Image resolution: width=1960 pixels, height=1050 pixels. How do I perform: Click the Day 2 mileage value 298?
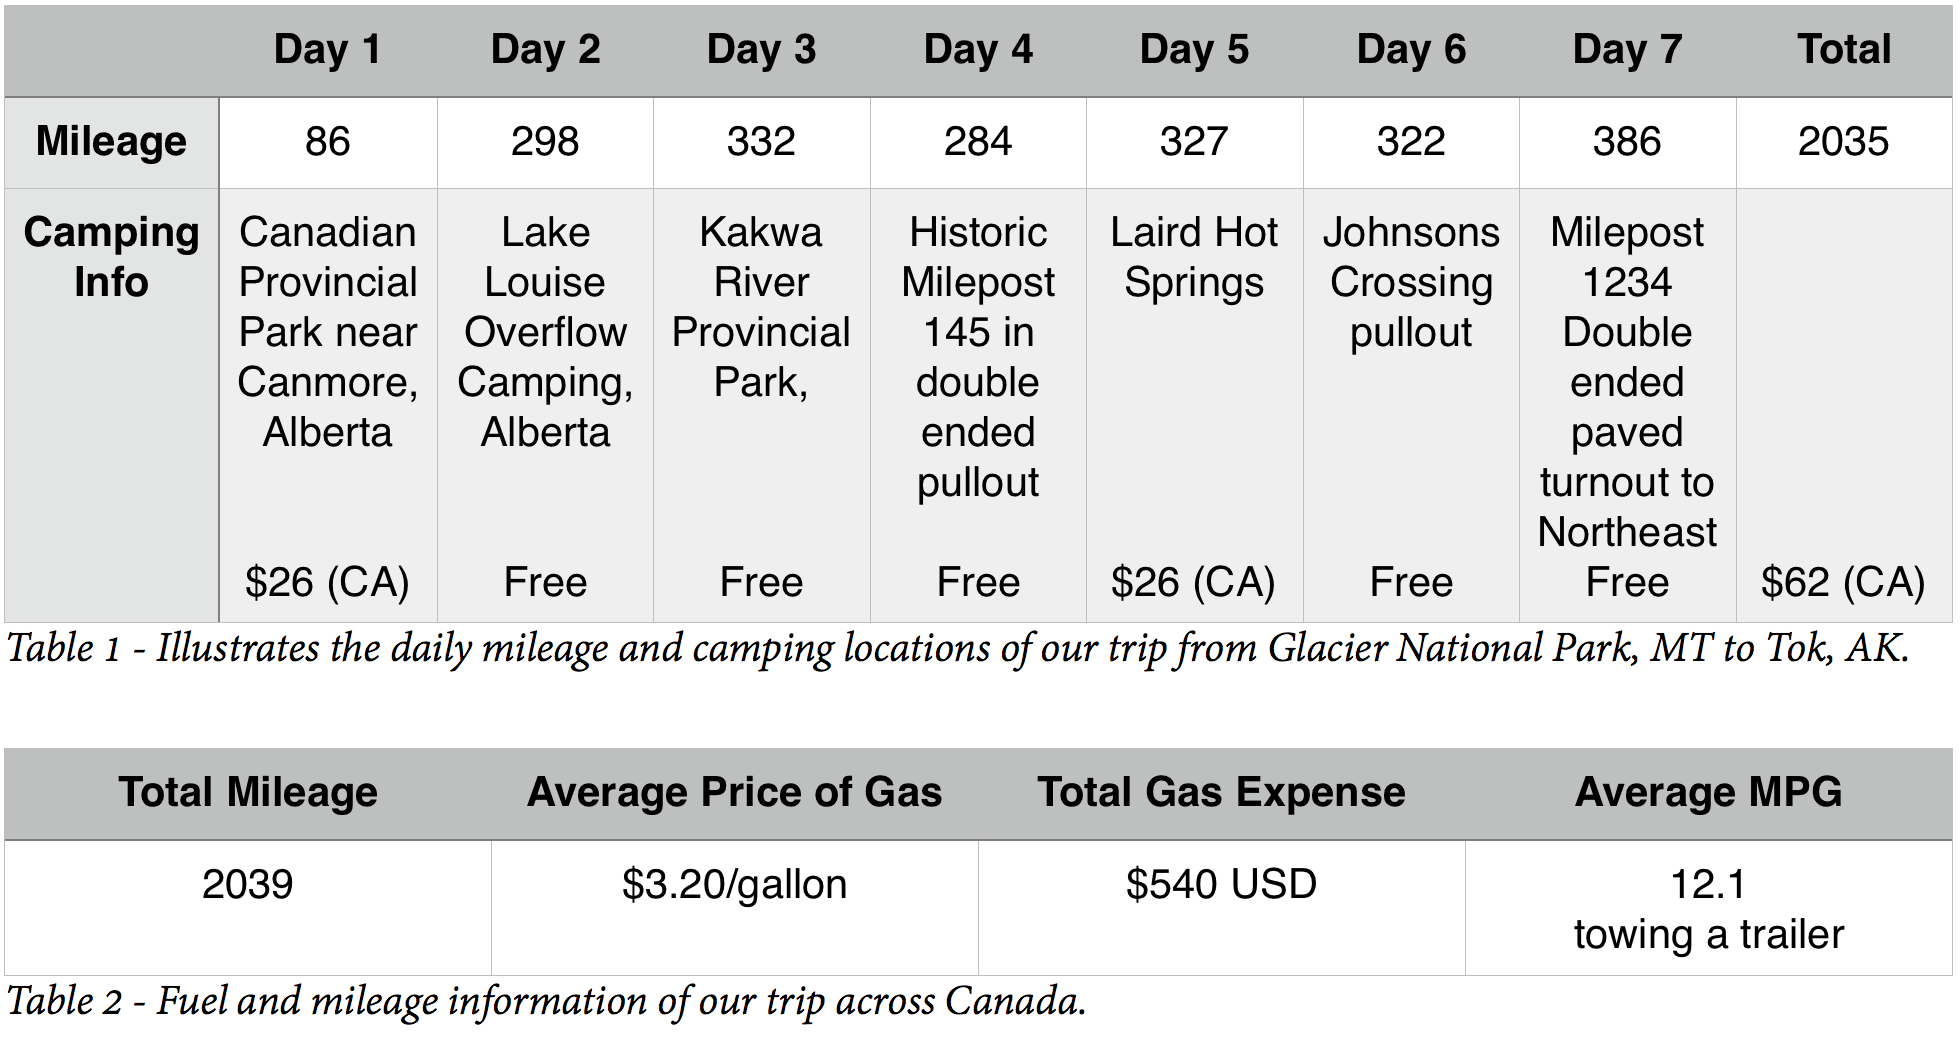coord(544,142)
